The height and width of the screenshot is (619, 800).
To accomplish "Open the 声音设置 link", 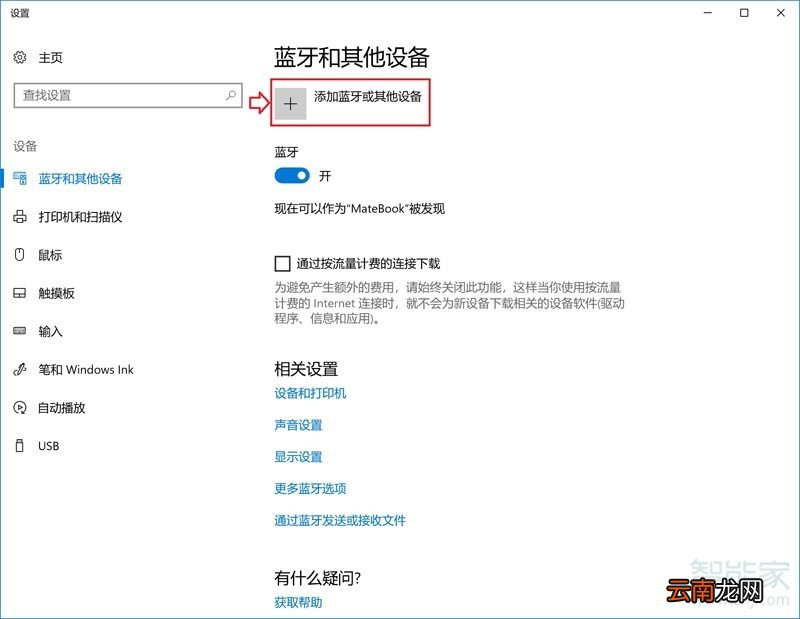I will 298,425.
